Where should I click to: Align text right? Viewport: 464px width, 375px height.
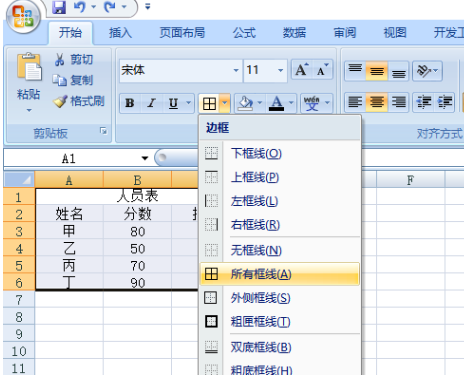[x=399, y=102]
